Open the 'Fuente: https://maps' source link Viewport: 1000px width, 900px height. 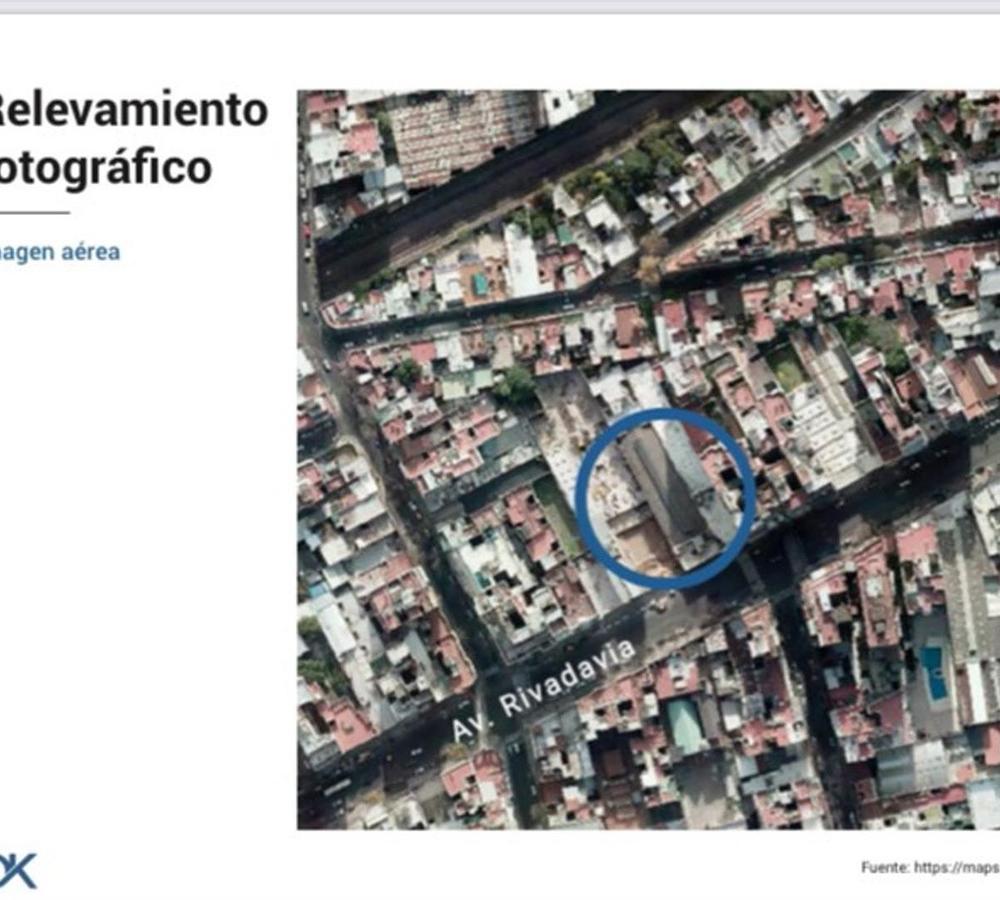[x=930, y=867]
